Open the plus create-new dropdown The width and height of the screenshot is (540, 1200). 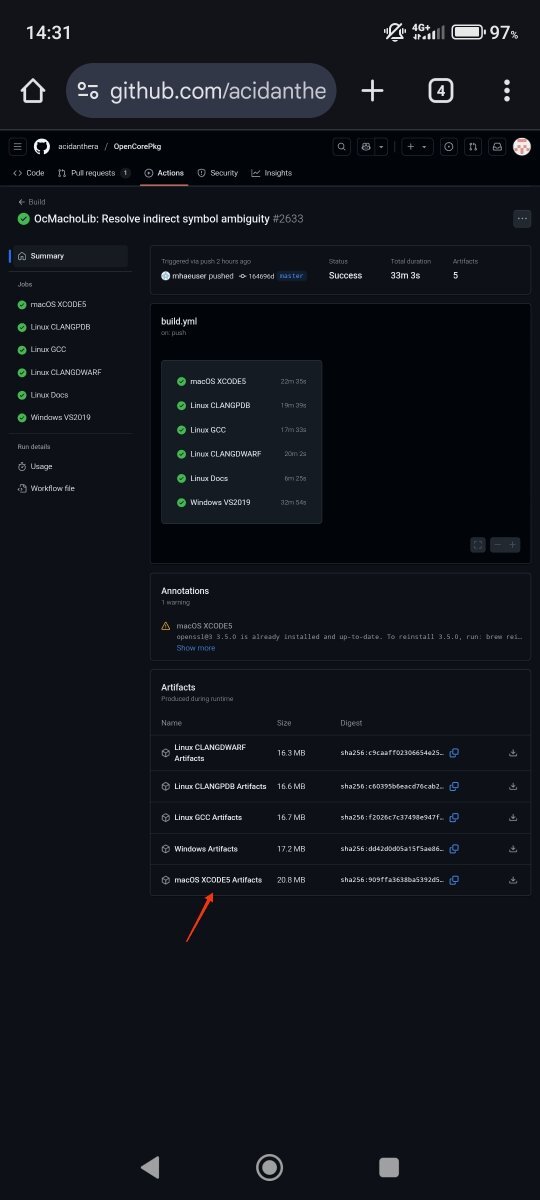click(417, 147)
